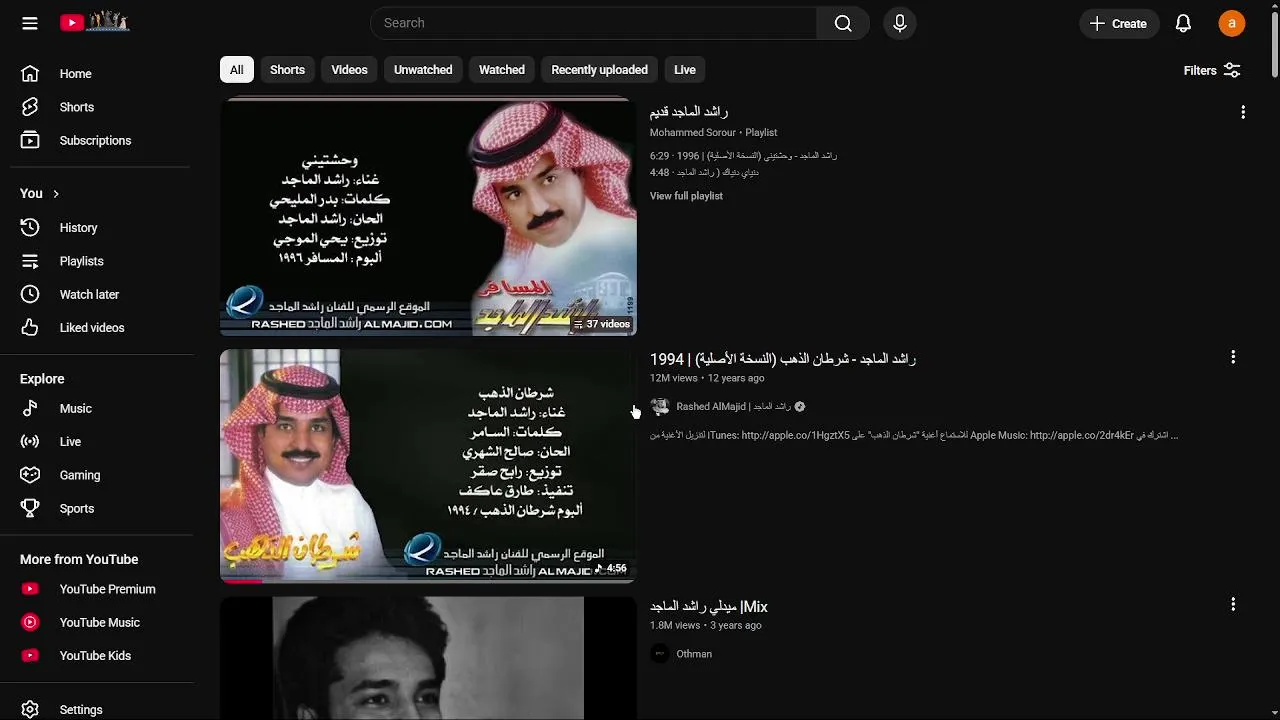The height and width of the screenshot is (720, 1280).
Task: Click the Live broadcast icon
Action: click(x=30, y=441)
